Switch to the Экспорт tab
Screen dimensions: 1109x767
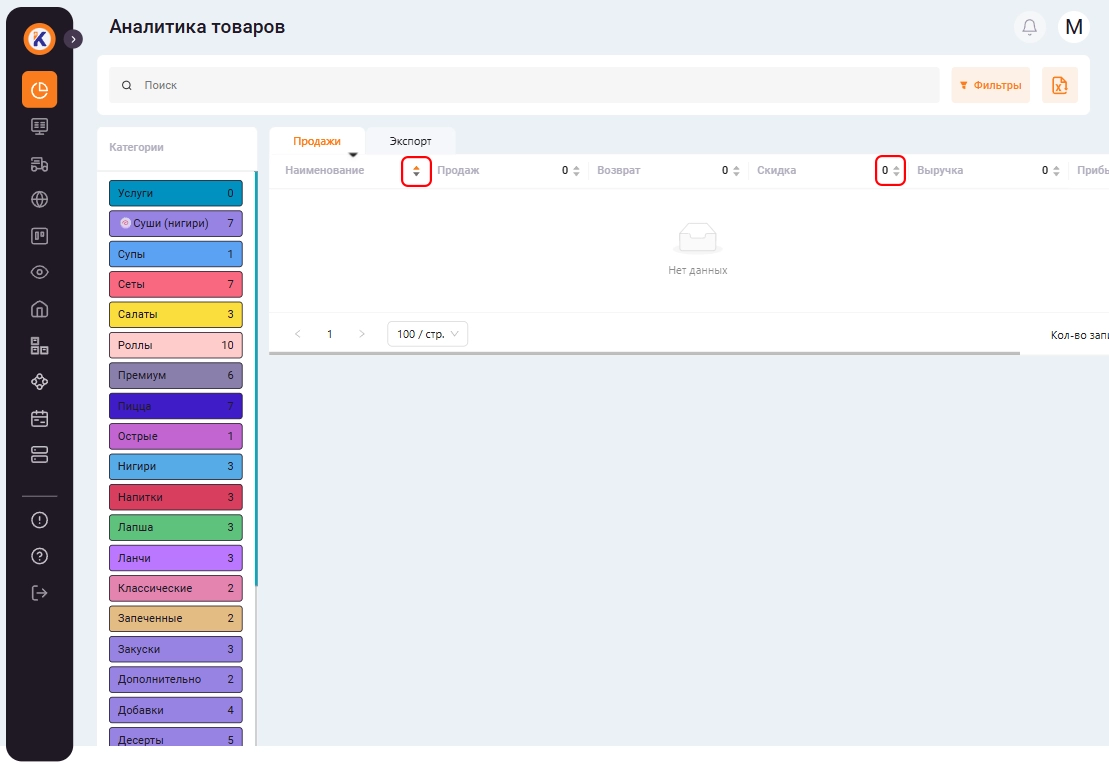(410, 141)
